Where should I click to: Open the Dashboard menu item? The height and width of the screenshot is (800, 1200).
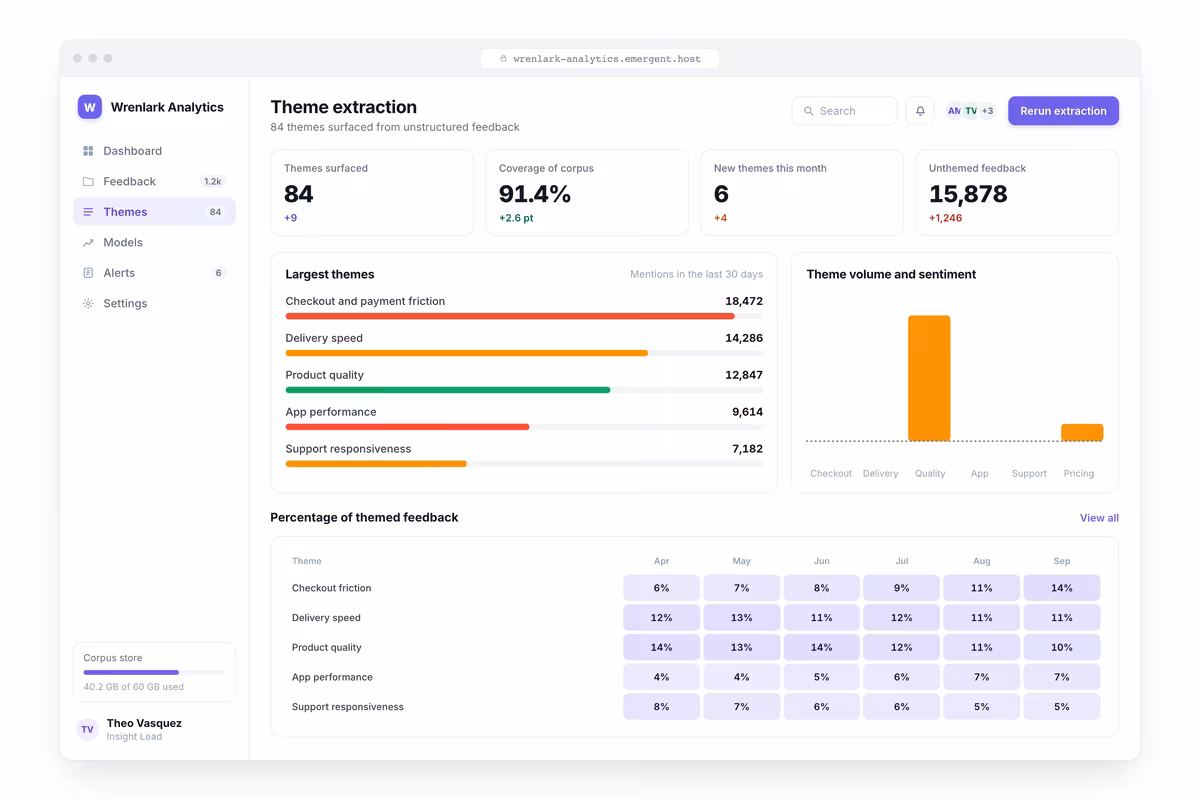(154, 151)
